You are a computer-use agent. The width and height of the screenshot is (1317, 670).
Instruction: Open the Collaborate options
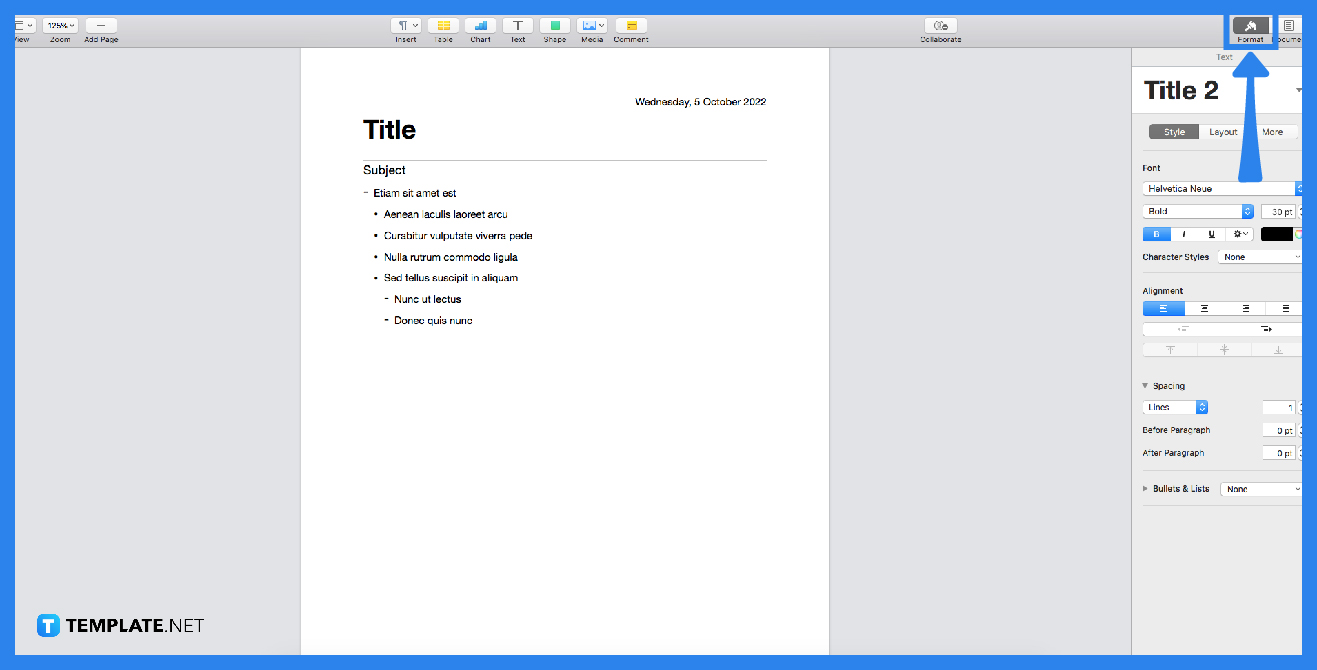click(x=940, y=27)
